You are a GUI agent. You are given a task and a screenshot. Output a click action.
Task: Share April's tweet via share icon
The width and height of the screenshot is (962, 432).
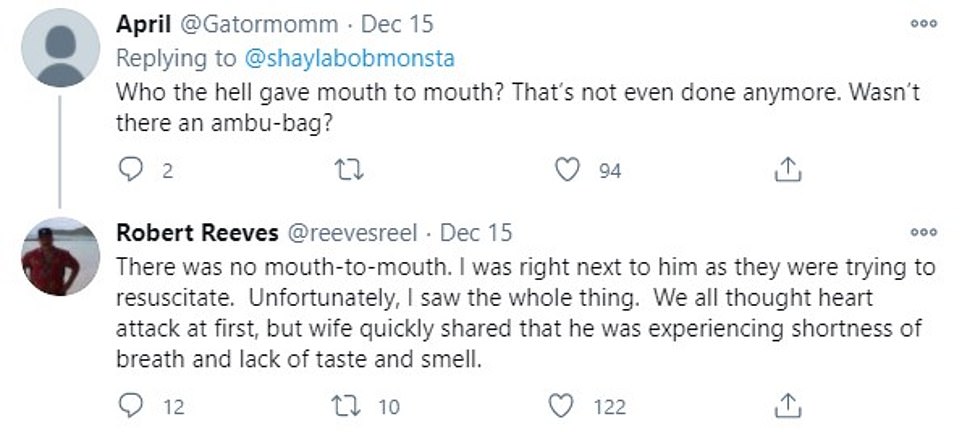pyautogui.click(x=788, y=171)
